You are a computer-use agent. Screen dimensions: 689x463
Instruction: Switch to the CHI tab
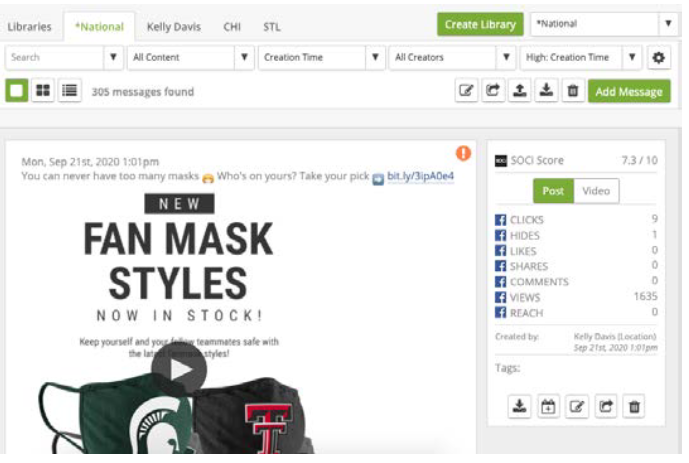[232, 27]
